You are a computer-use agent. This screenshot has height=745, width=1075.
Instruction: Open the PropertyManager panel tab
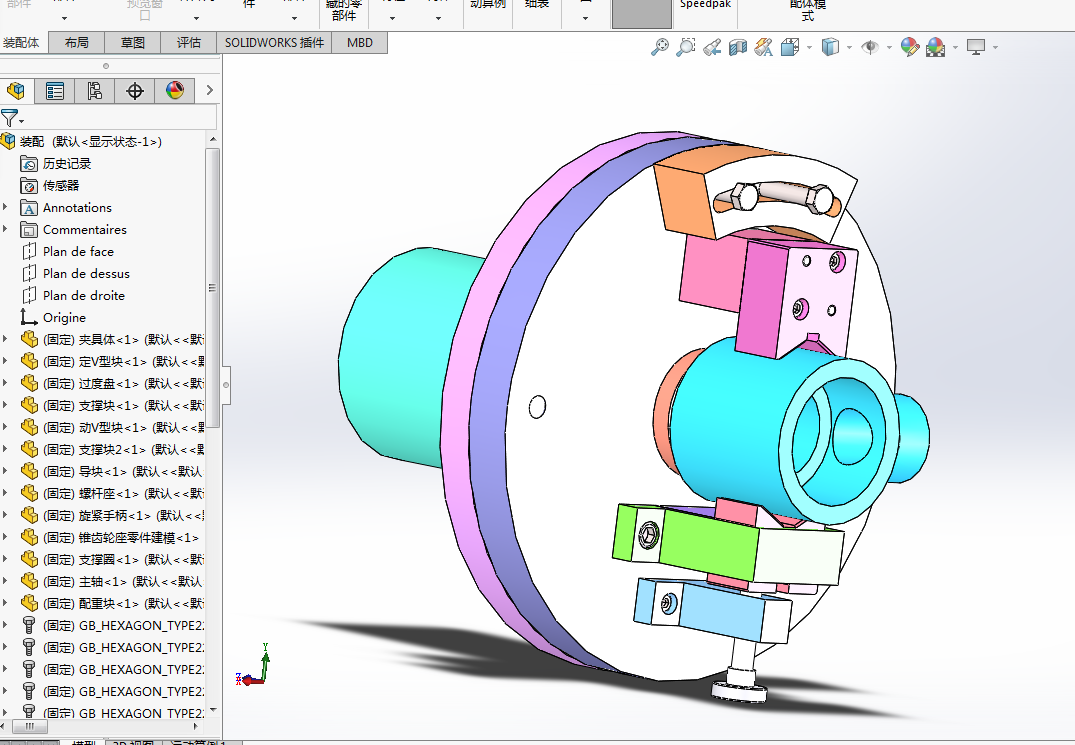pos(55,91)
